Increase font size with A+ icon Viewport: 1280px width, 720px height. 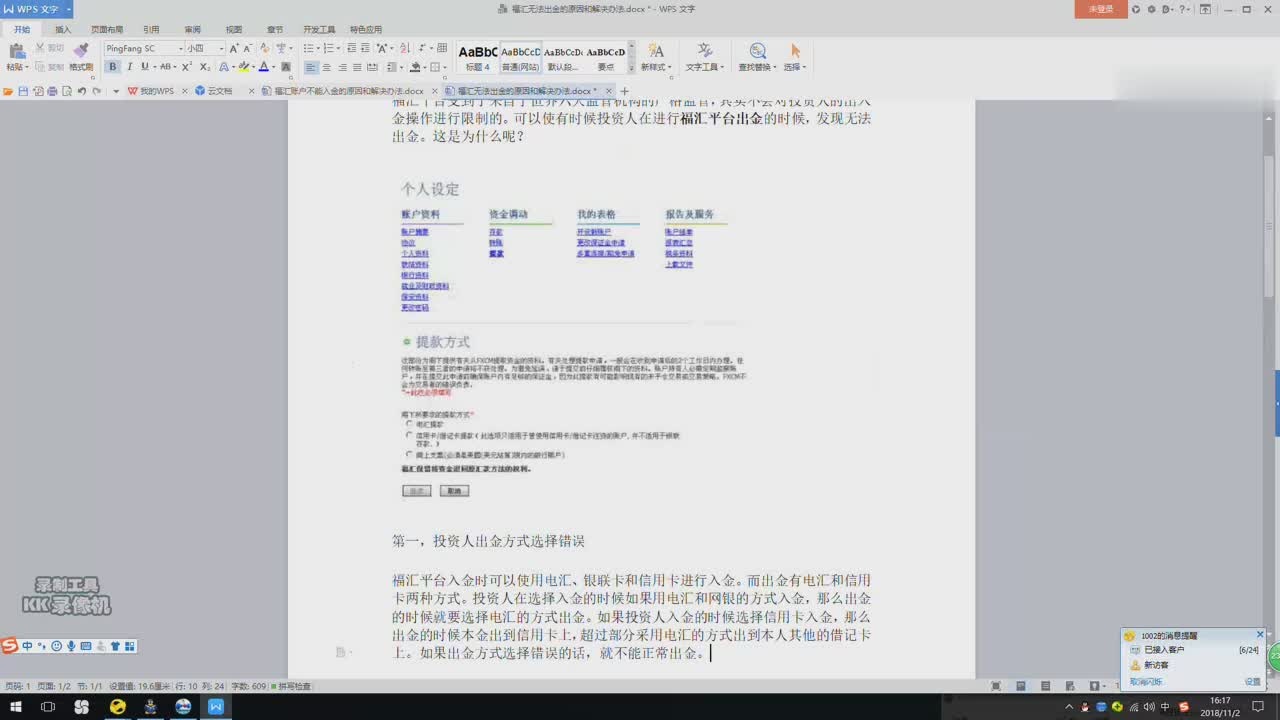point(234,48)
